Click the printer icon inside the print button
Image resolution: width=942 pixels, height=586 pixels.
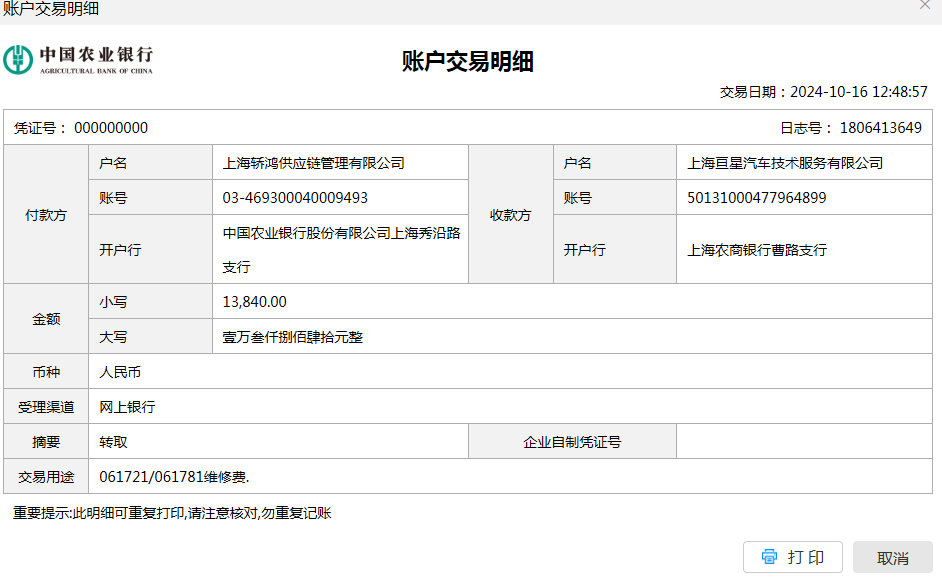coord(769,557)
